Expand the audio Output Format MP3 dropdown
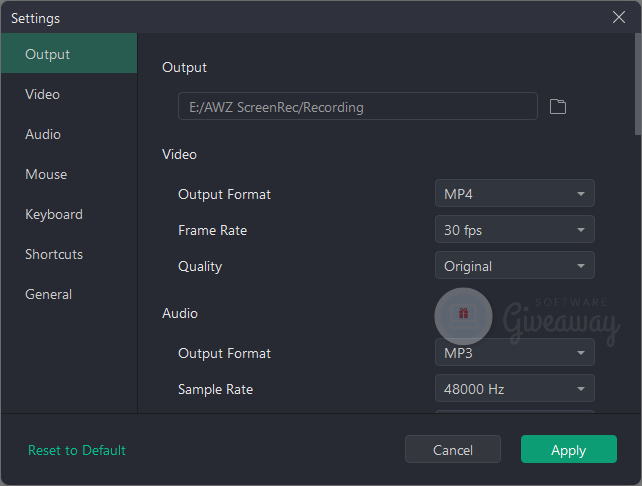 [x=514, y=353]
